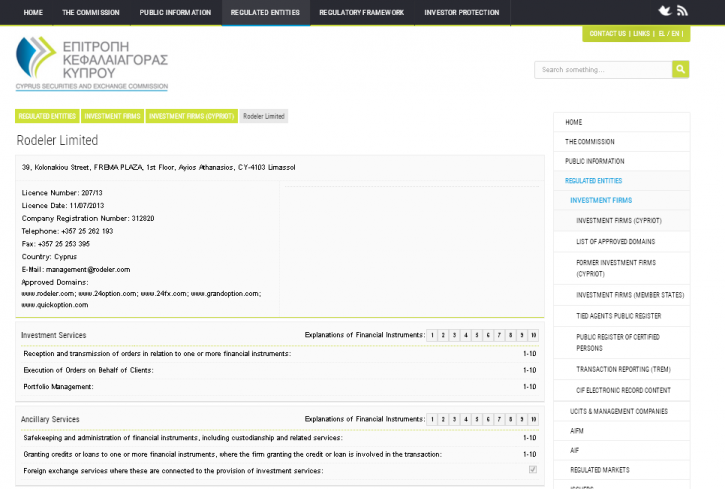Open REGULATORY FRAMEWORK top menu
This screenshot has height=489, width=725.
point(362,12)
